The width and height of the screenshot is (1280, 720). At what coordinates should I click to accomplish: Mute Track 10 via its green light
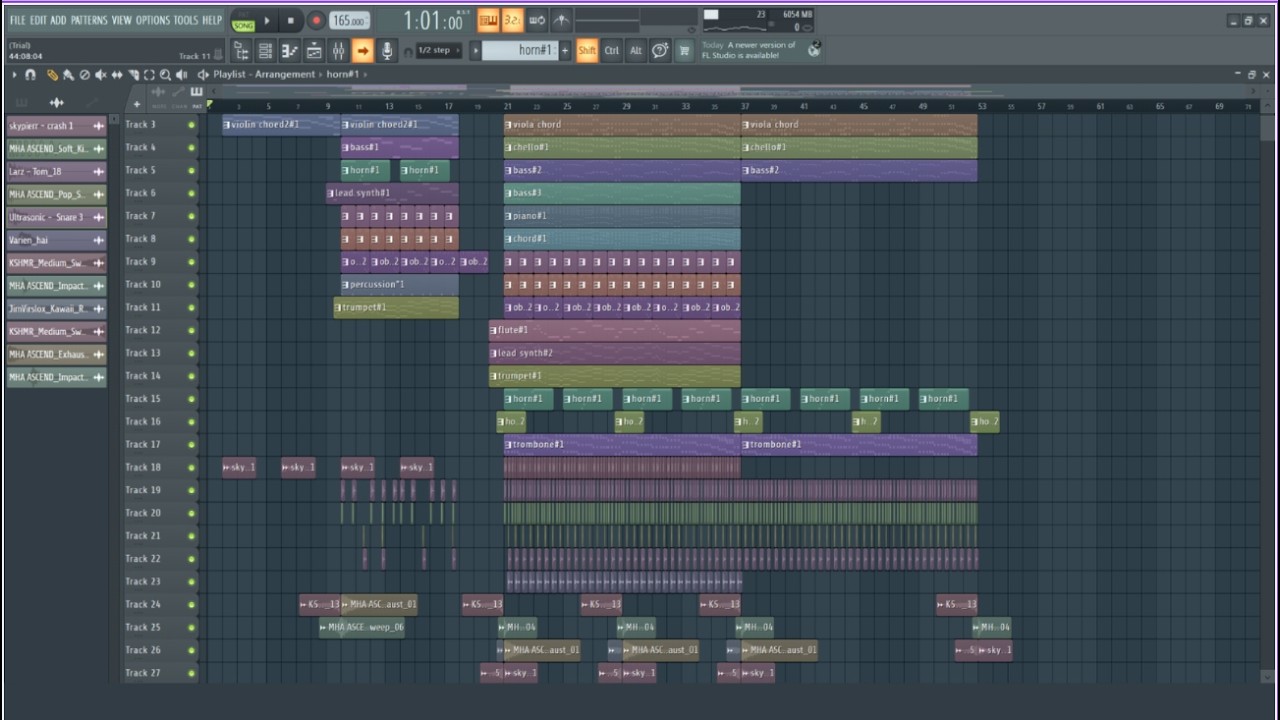[191, 285]
